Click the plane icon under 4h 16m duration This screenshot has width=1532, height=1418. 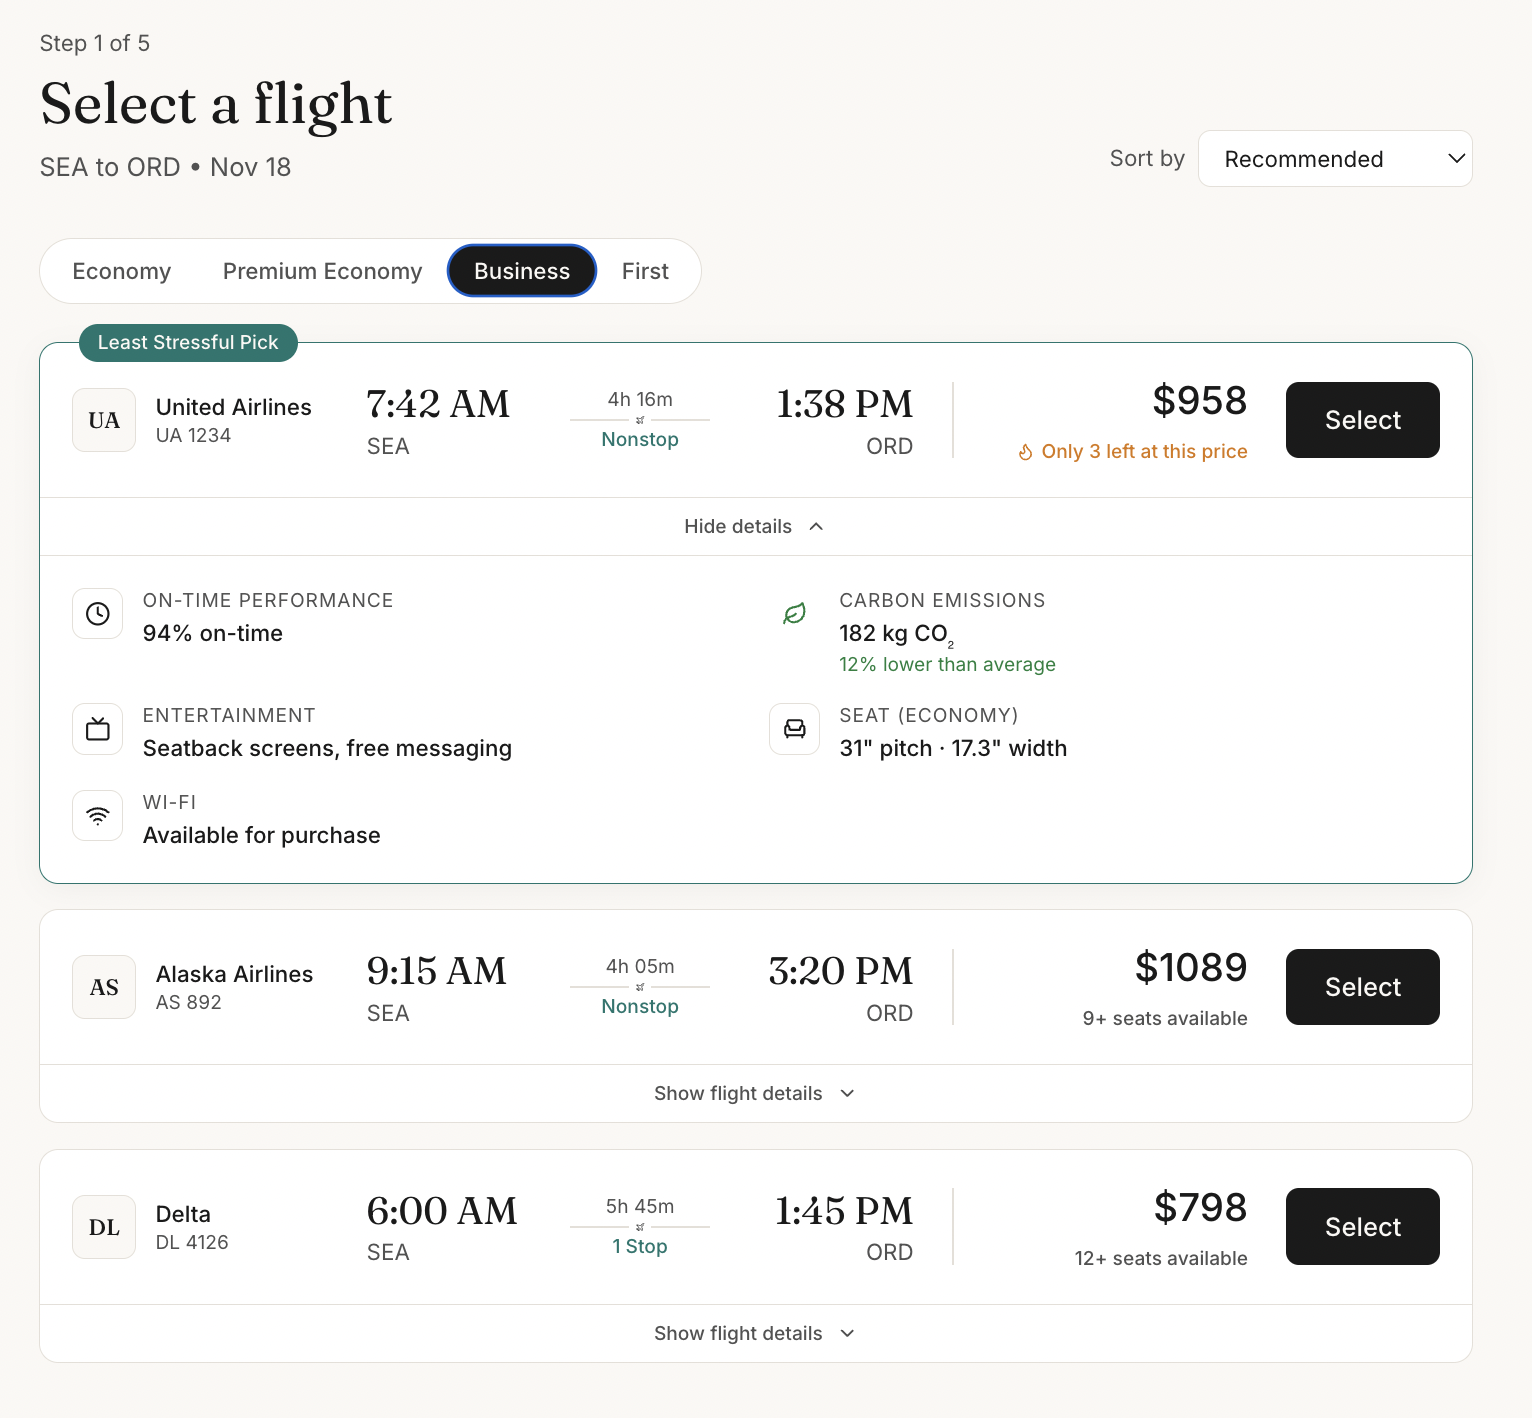640,420
